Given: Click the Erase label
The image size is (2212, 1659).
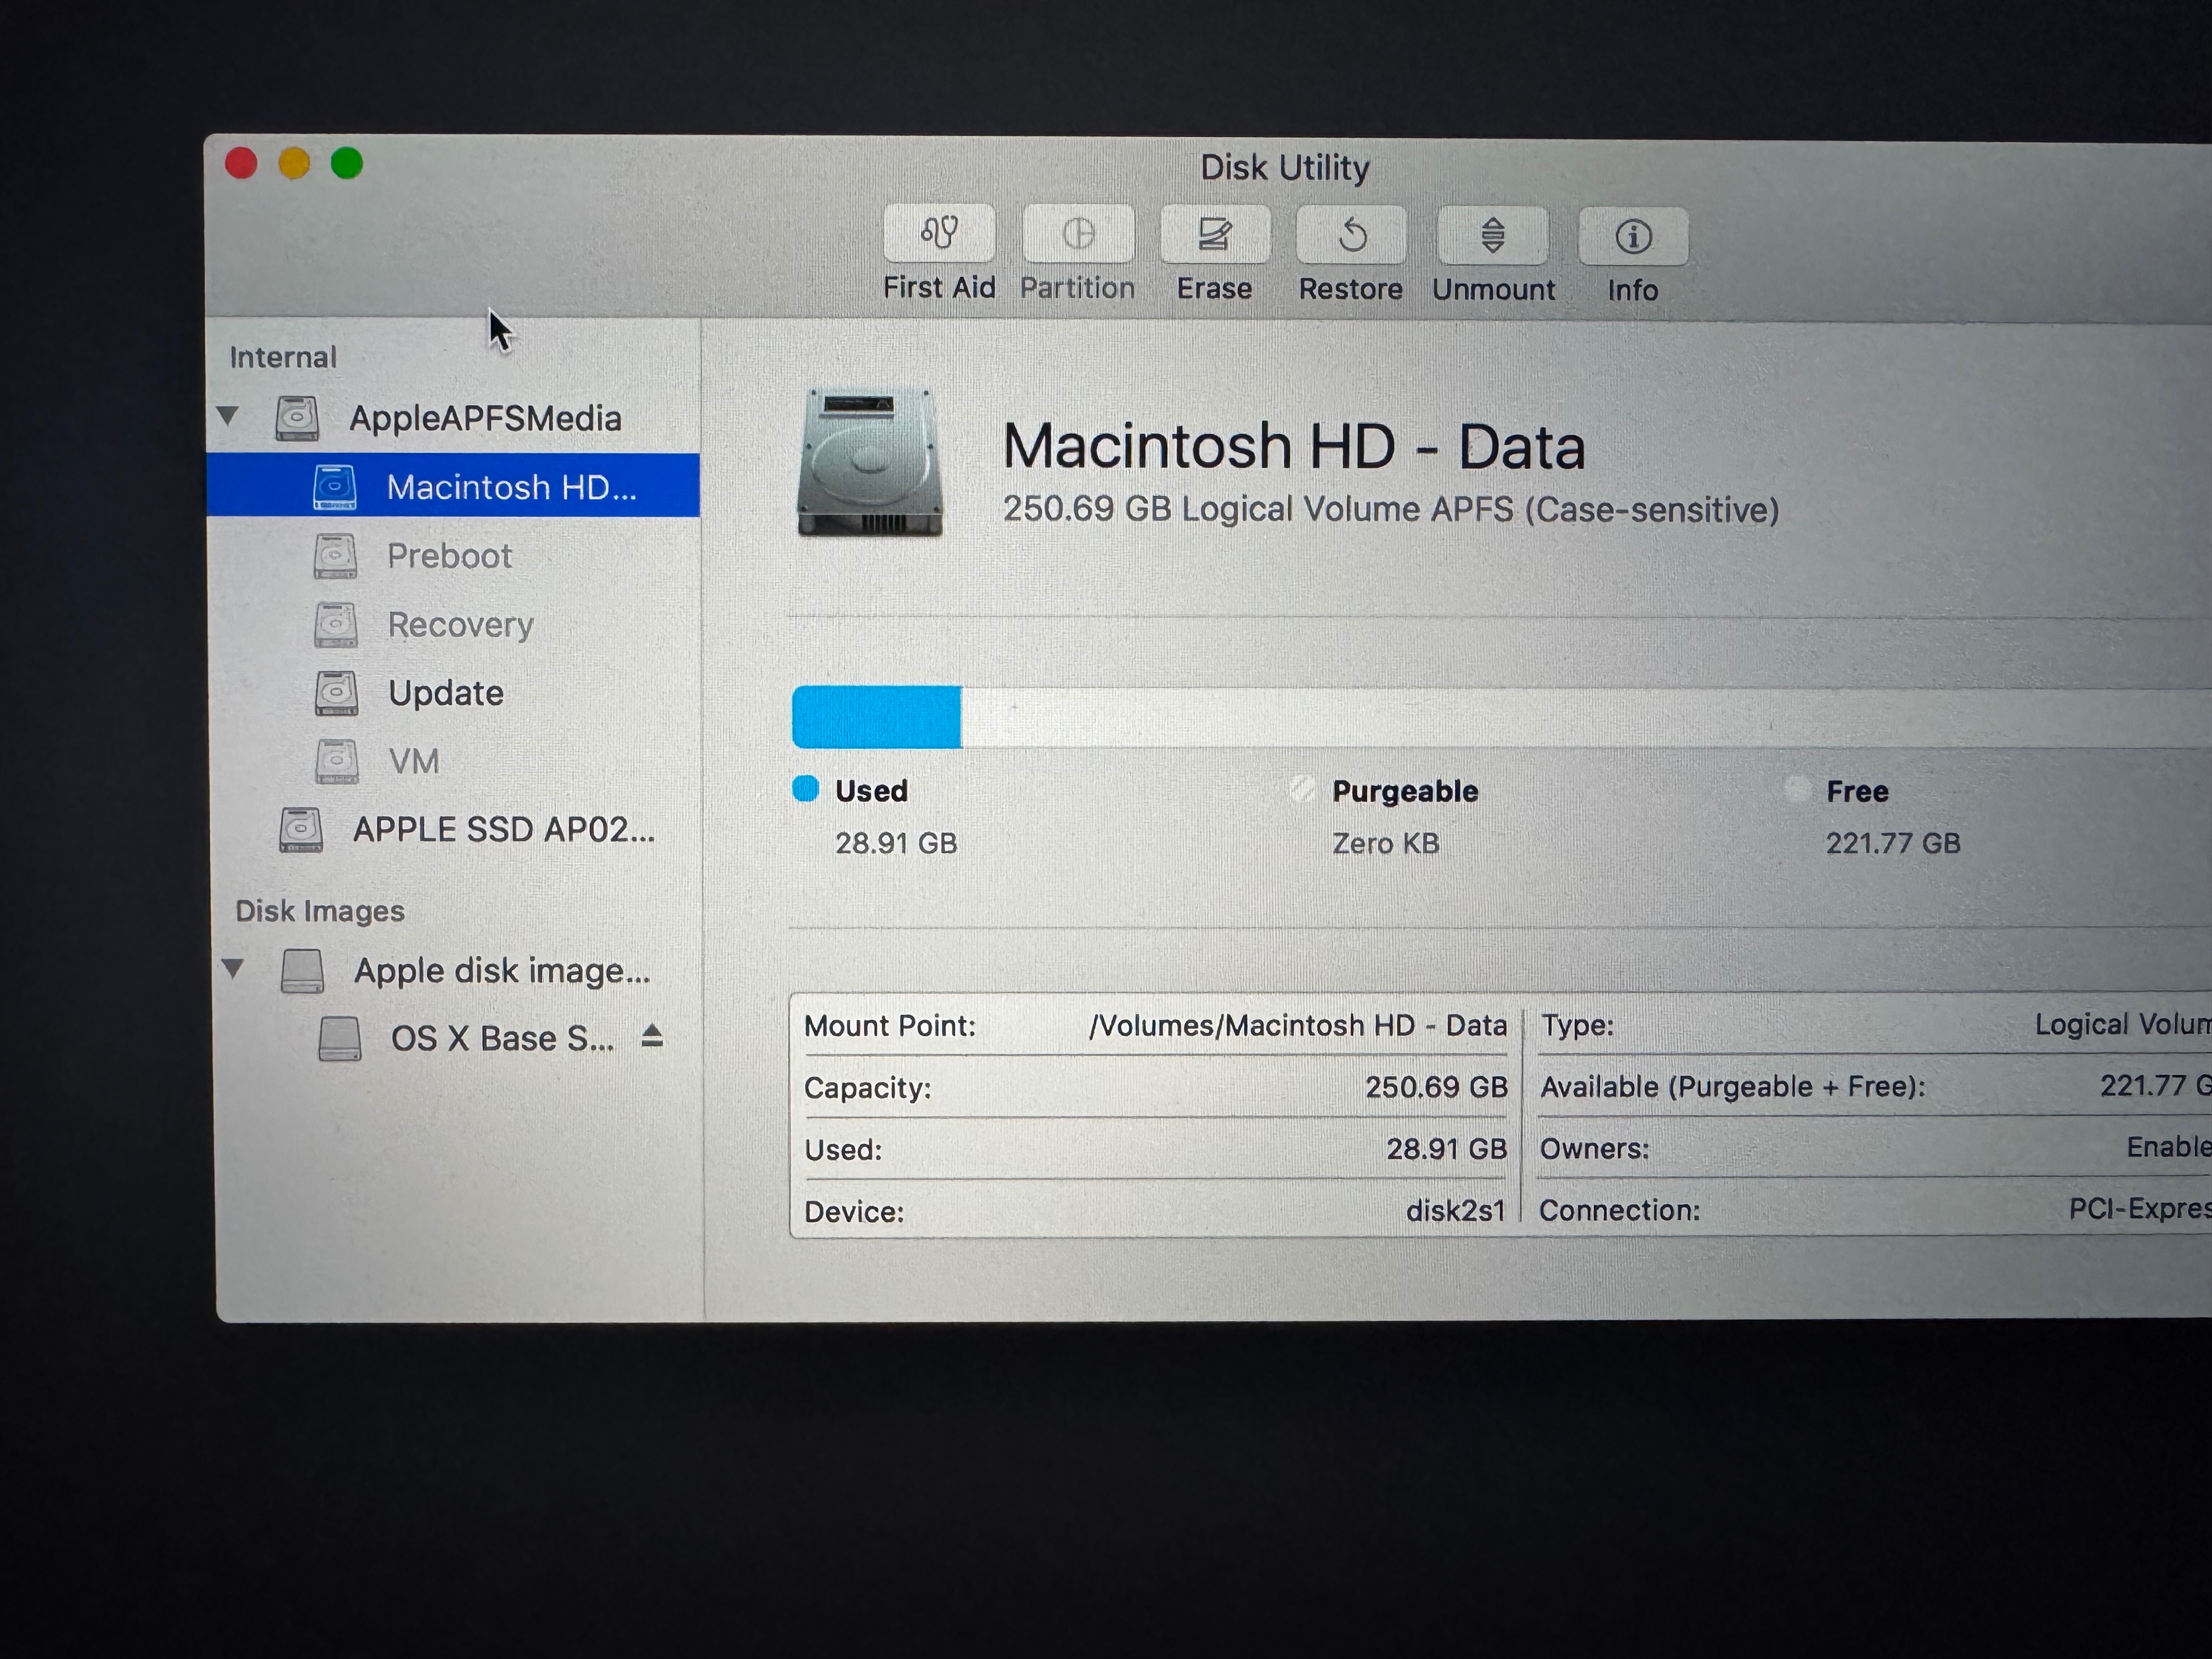Looking at the screenshot, I should pyautogui.click(x=1214, y=289).
